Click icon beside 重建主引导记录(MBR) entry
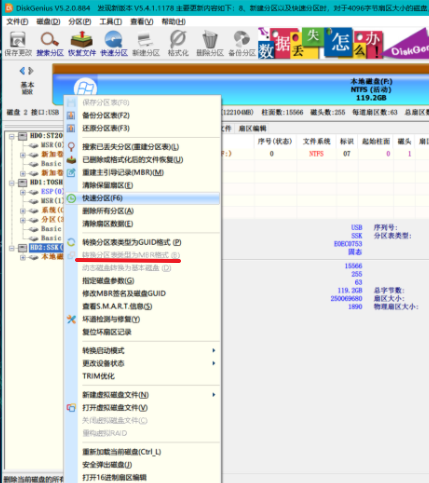429x483 pixels. 71,173
